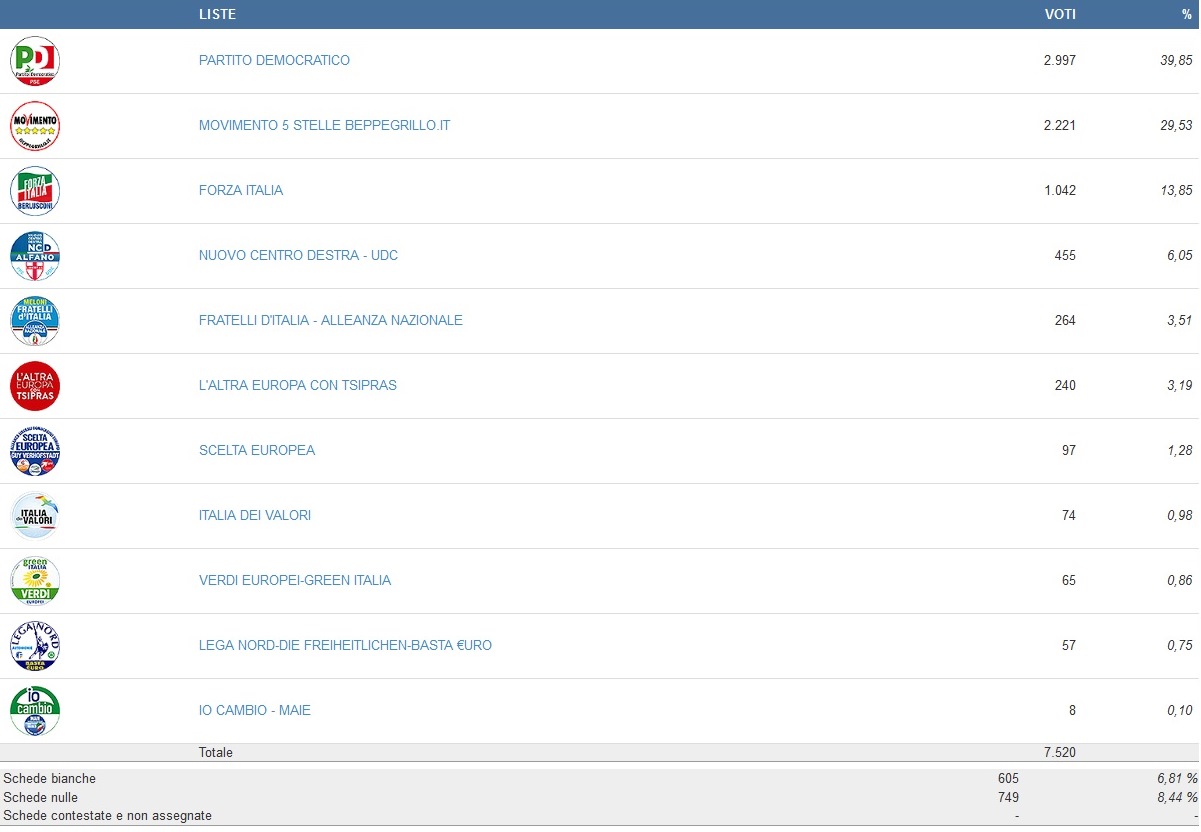The width and height of the screenshot is (1201, 832).
Task: Select the 605 blank ballots count
Action: click(x=1008, y=778)
